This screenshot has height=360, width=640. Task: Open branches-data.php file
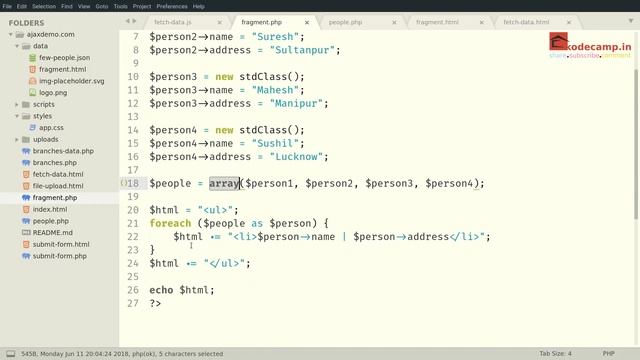[x=63, y=151]
